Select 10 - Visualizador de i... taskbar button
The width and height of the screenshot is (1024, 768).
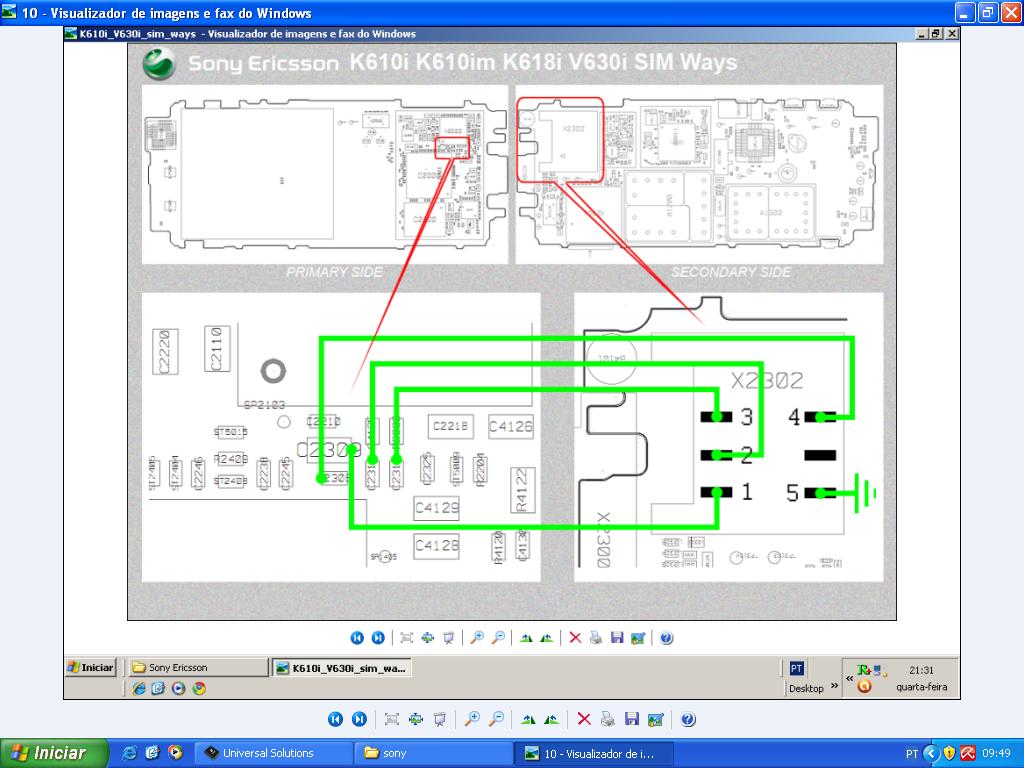pyautogui.click(x=594, y=753)
